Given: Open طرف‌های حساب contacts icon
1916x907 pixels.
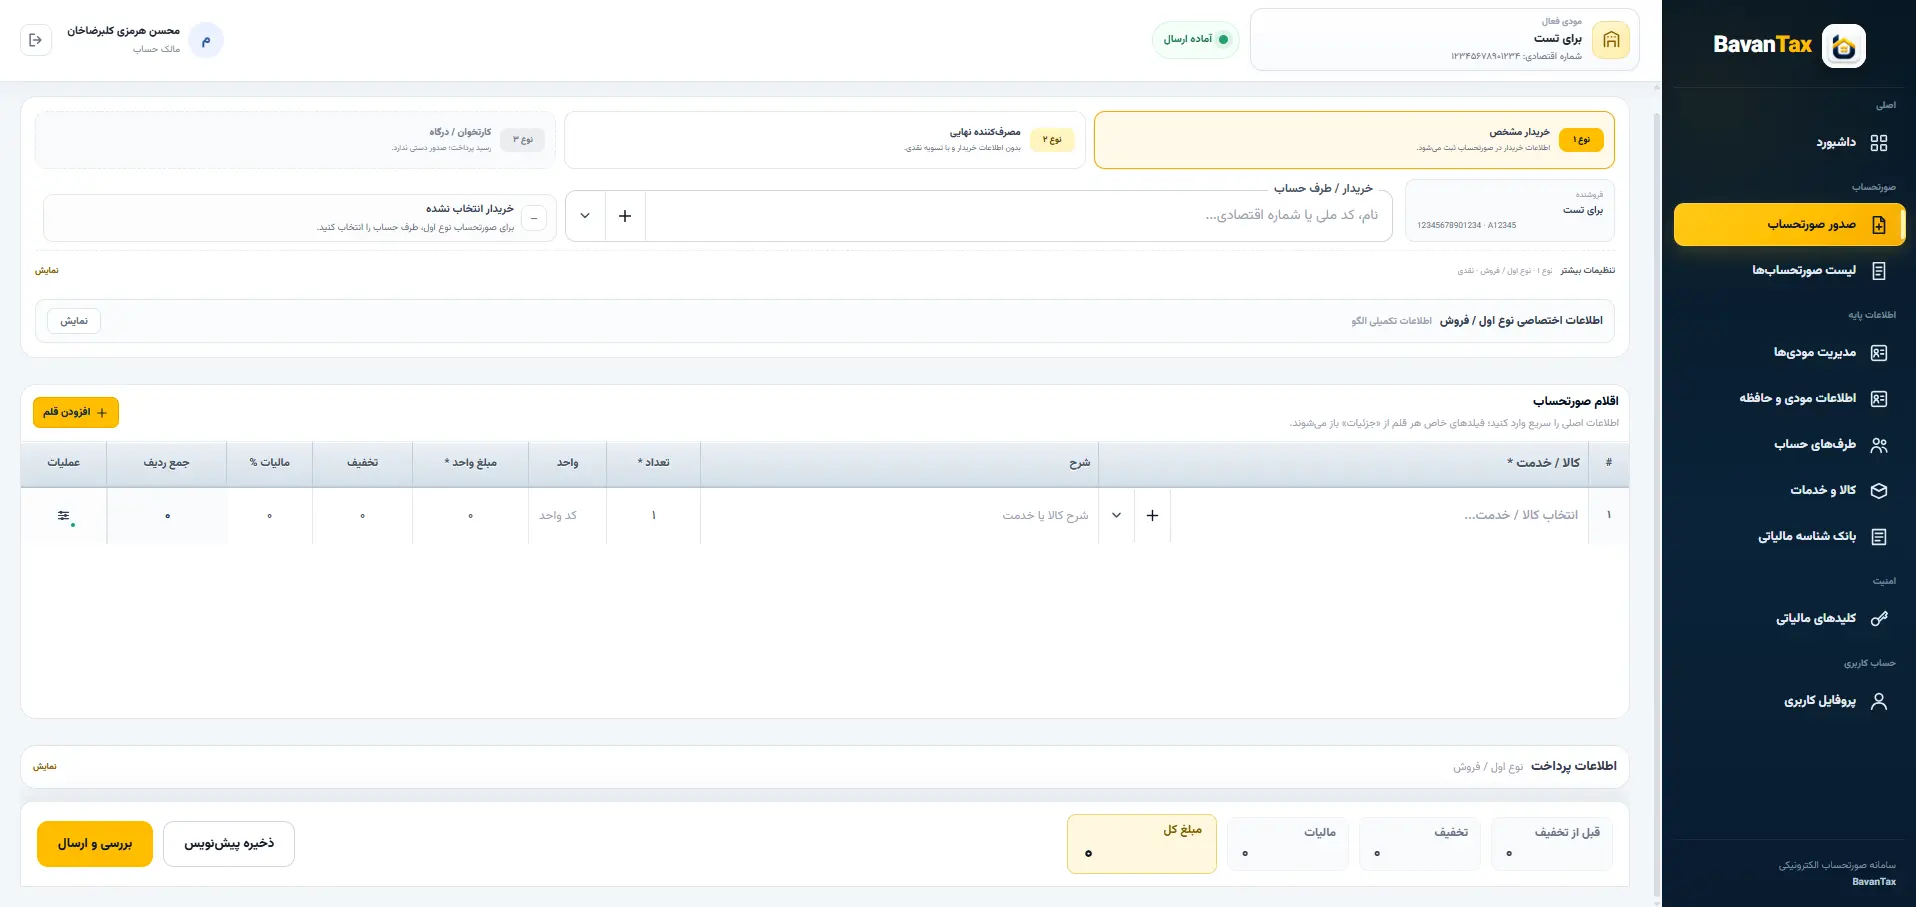Looking at the screenshot, I should 1879,445.
